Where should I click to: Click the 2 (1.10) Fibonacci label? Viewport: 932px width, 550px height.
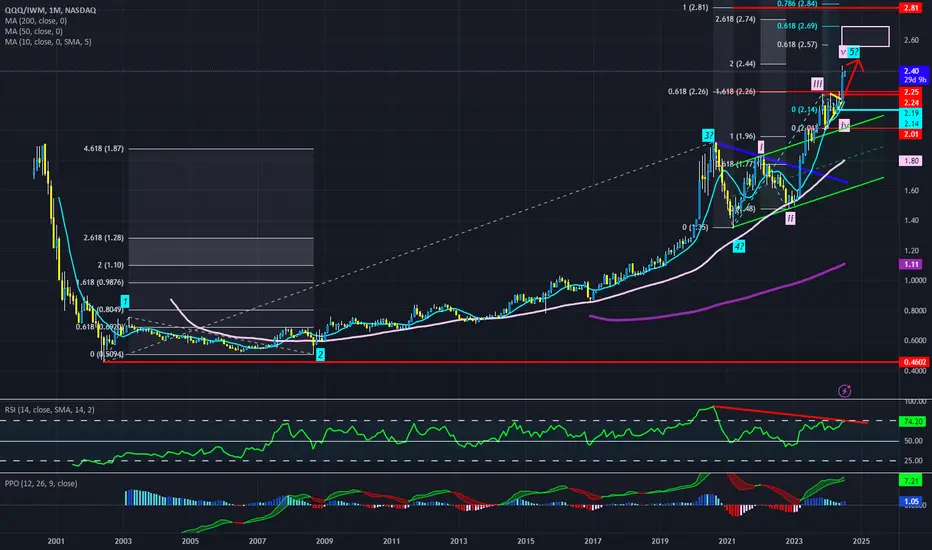[111, 265]
